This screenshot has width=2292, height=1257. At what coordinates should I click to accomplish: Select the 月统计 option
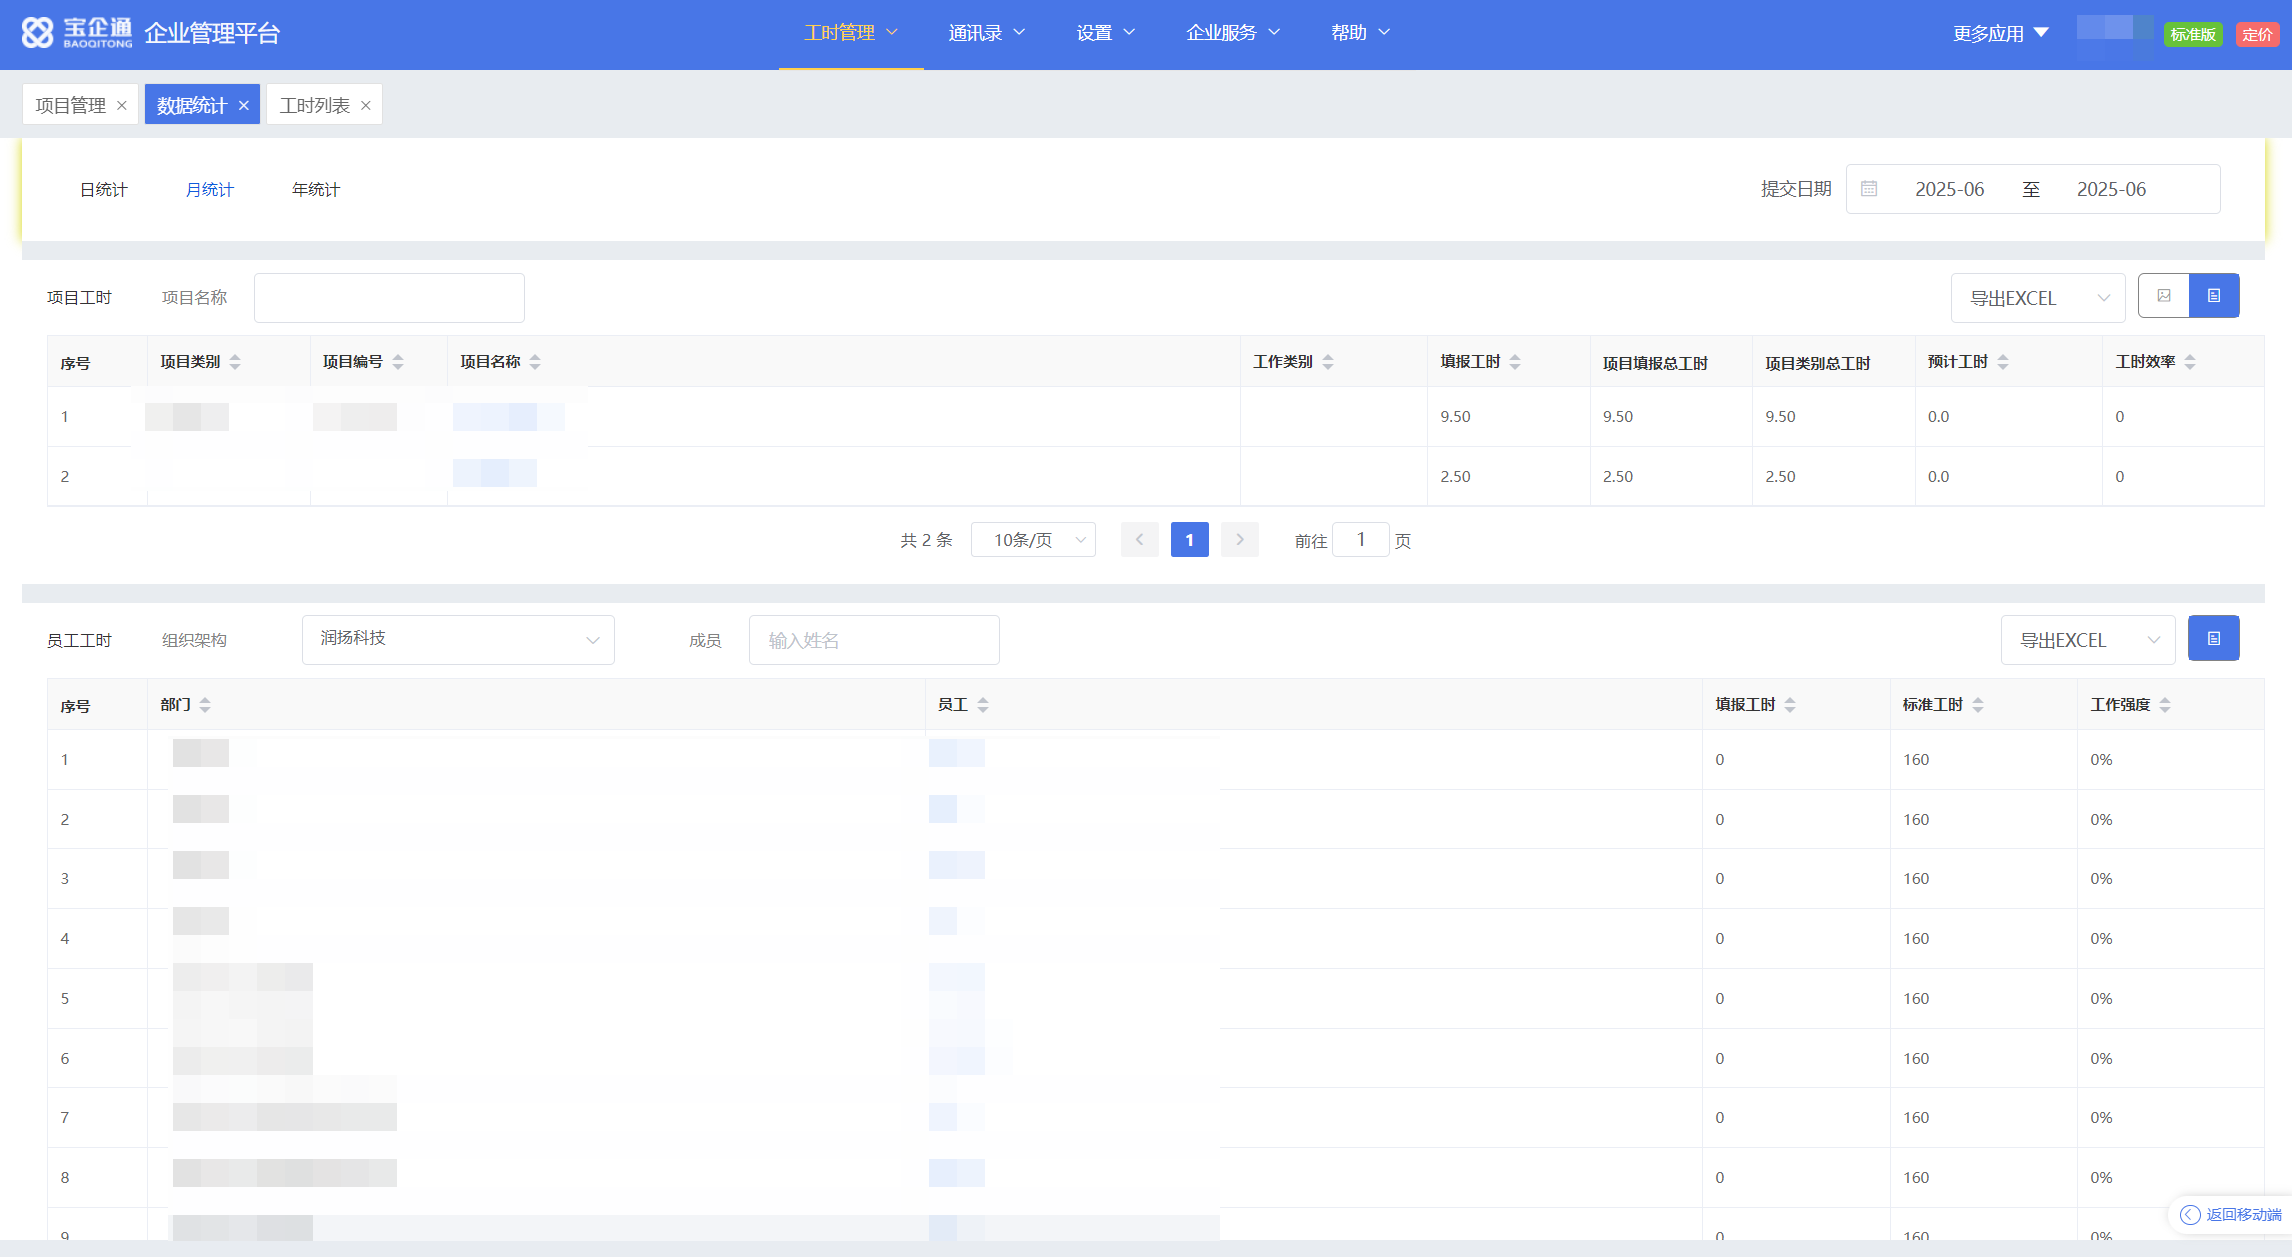tap(210, 190)
